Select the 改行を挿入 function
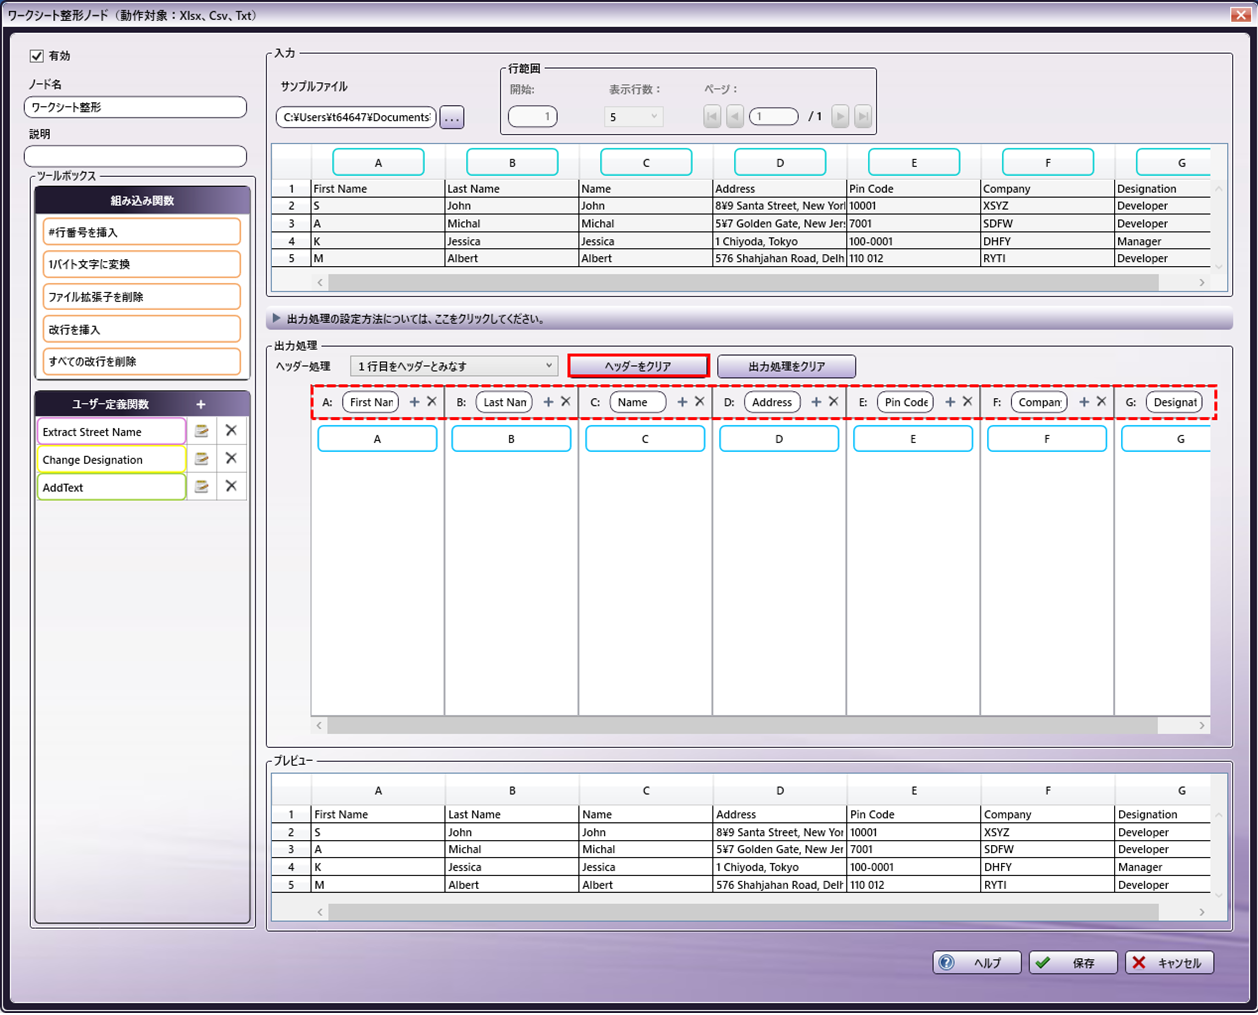Viewport: 1258px width, 1015px height. tap(141, 329)
